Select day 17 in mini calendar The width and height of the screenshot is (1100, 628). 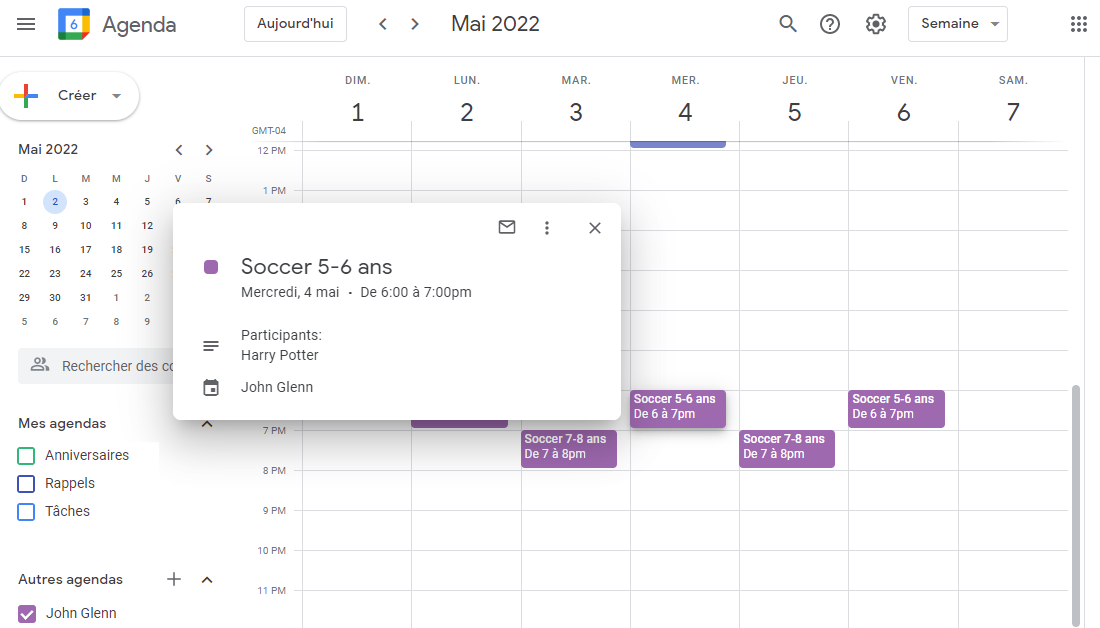86,250
